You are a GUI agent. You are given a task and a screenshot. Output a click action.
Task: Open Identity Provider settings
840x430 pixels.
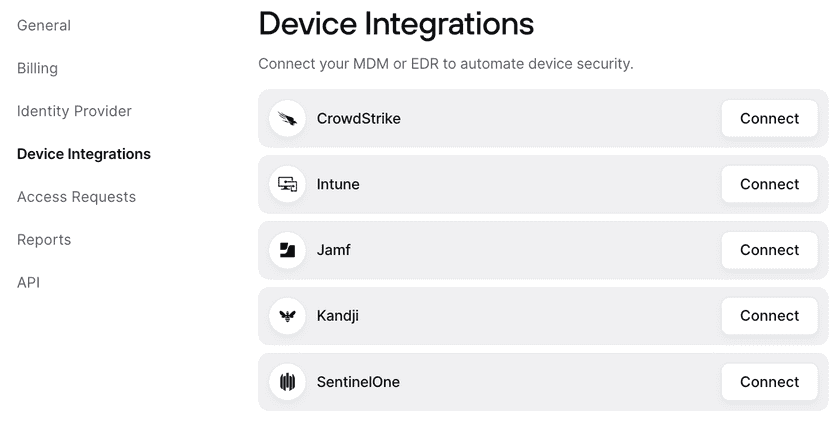[x=74, y=111]
